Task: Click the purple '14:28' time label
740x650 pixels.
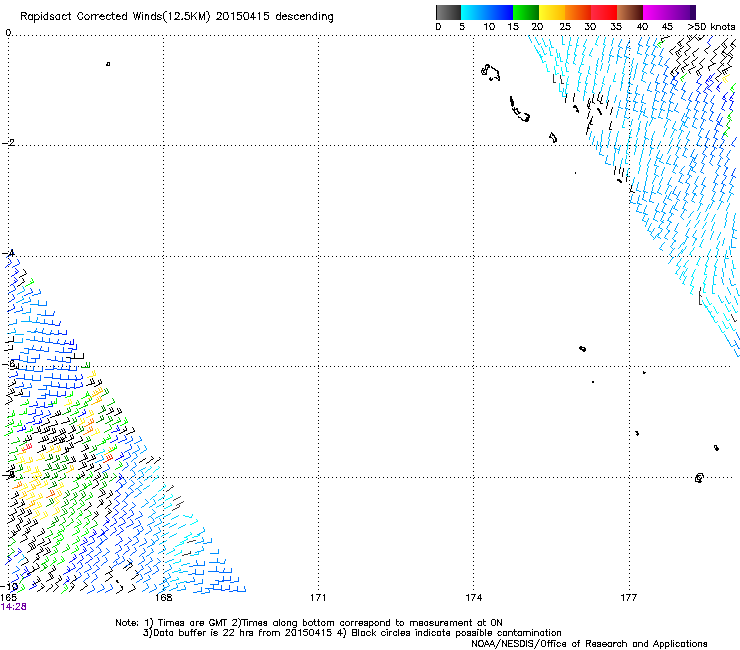Action: [x=13, y=607]
